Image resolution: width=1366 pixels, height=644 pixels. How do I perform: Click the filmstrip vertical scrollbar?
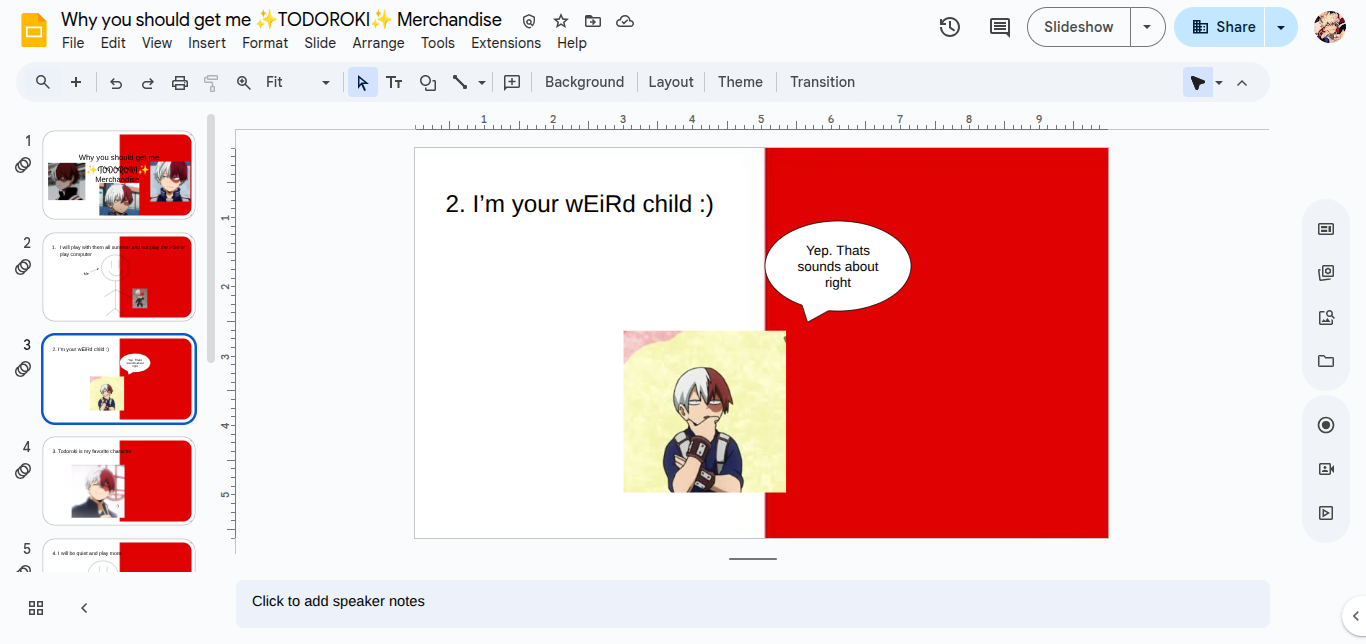pyautogui.click(x=211, y=238)
